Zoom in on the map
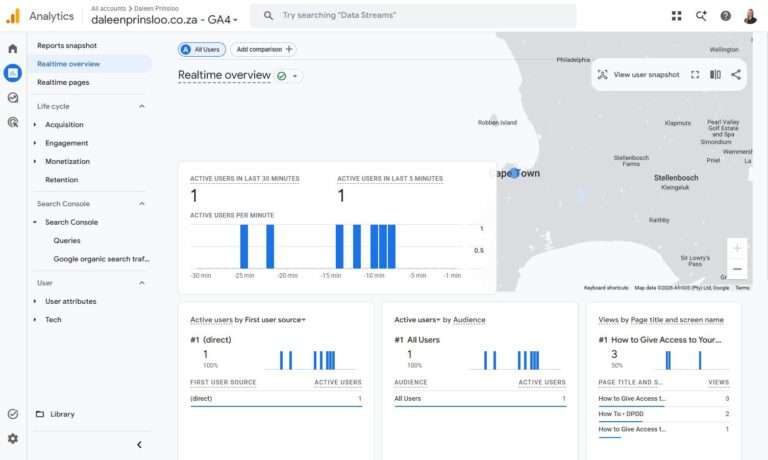Viewport: 768px width, 460px height. (x=737, y=248)
